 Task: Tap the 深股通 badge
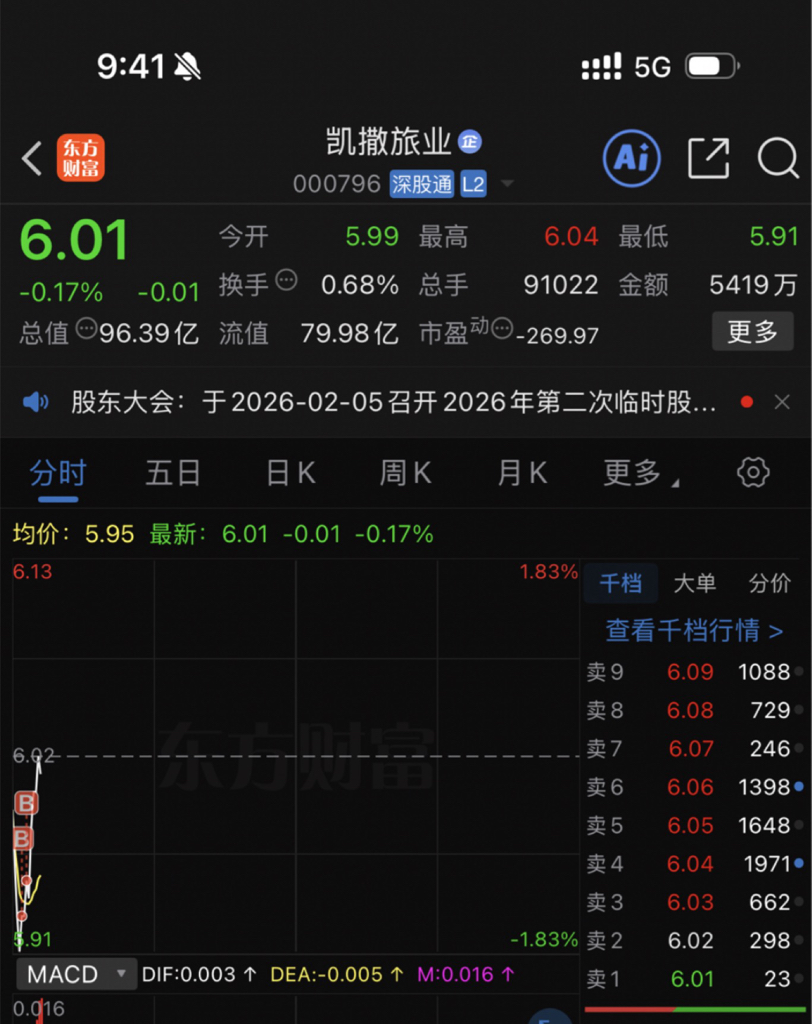[x=421, y=184]
